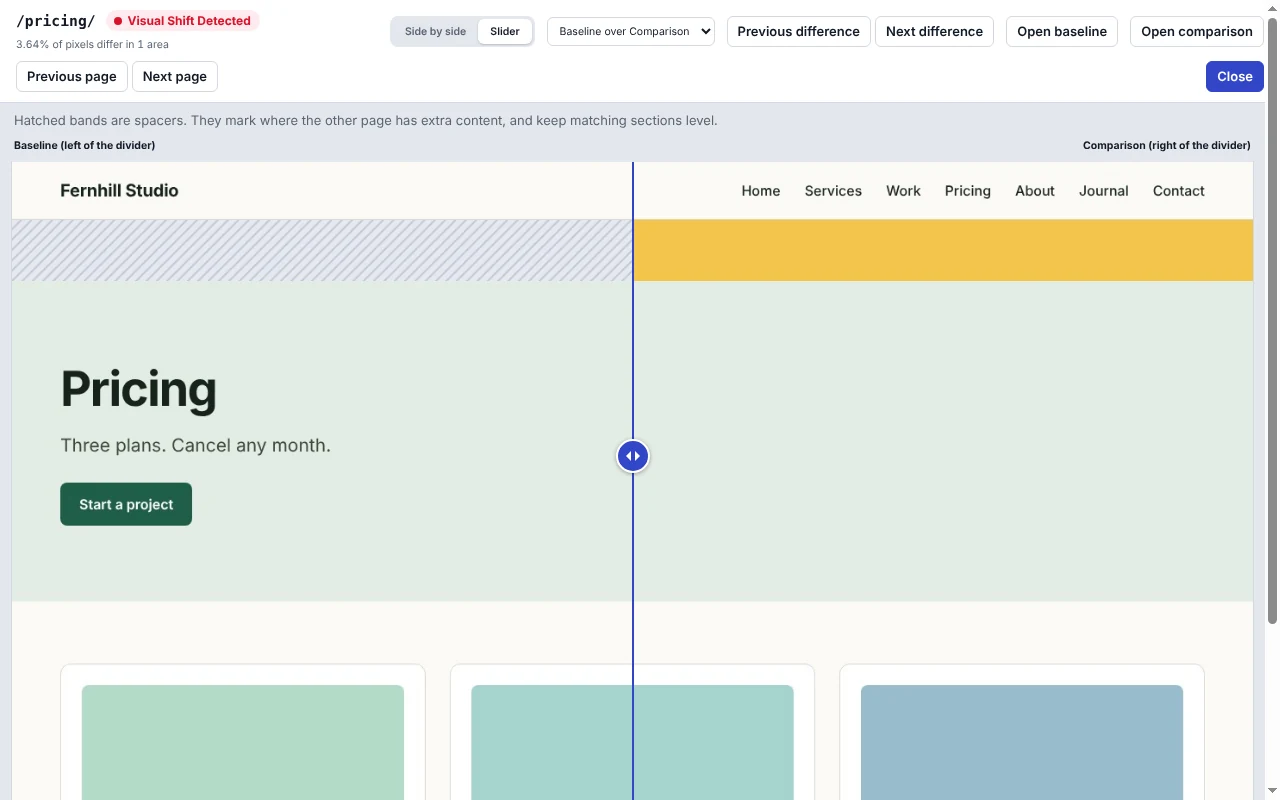Advance to Next page
1280x800 pixels.
point(175,76)
